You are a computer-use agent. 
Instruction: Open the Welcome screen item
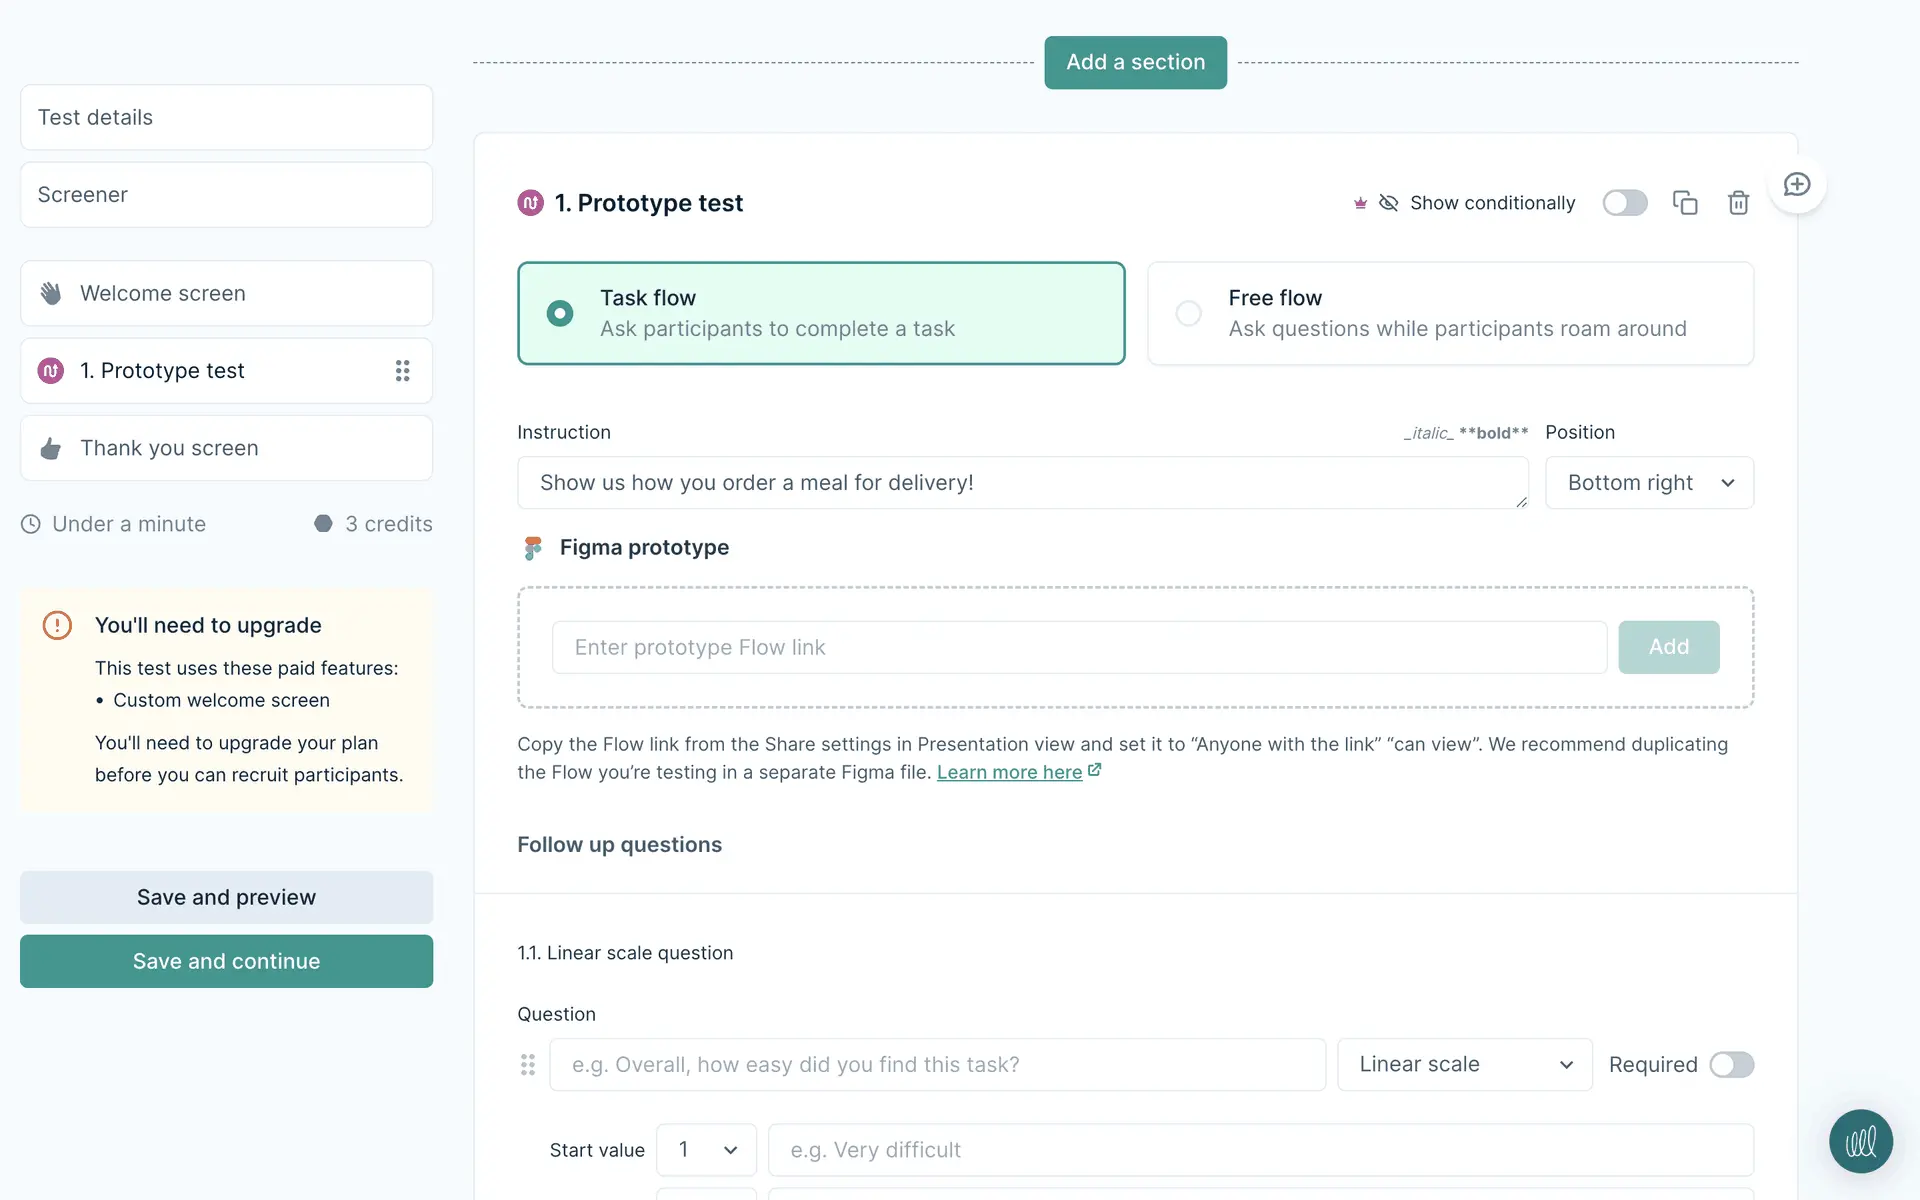pyautogui.click(x=226, y=293)
